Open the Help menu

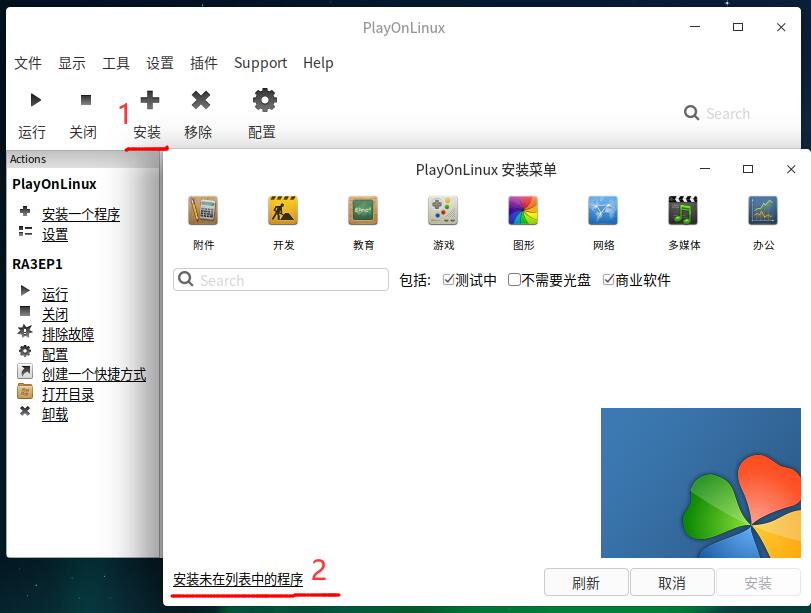coord(318,63)
